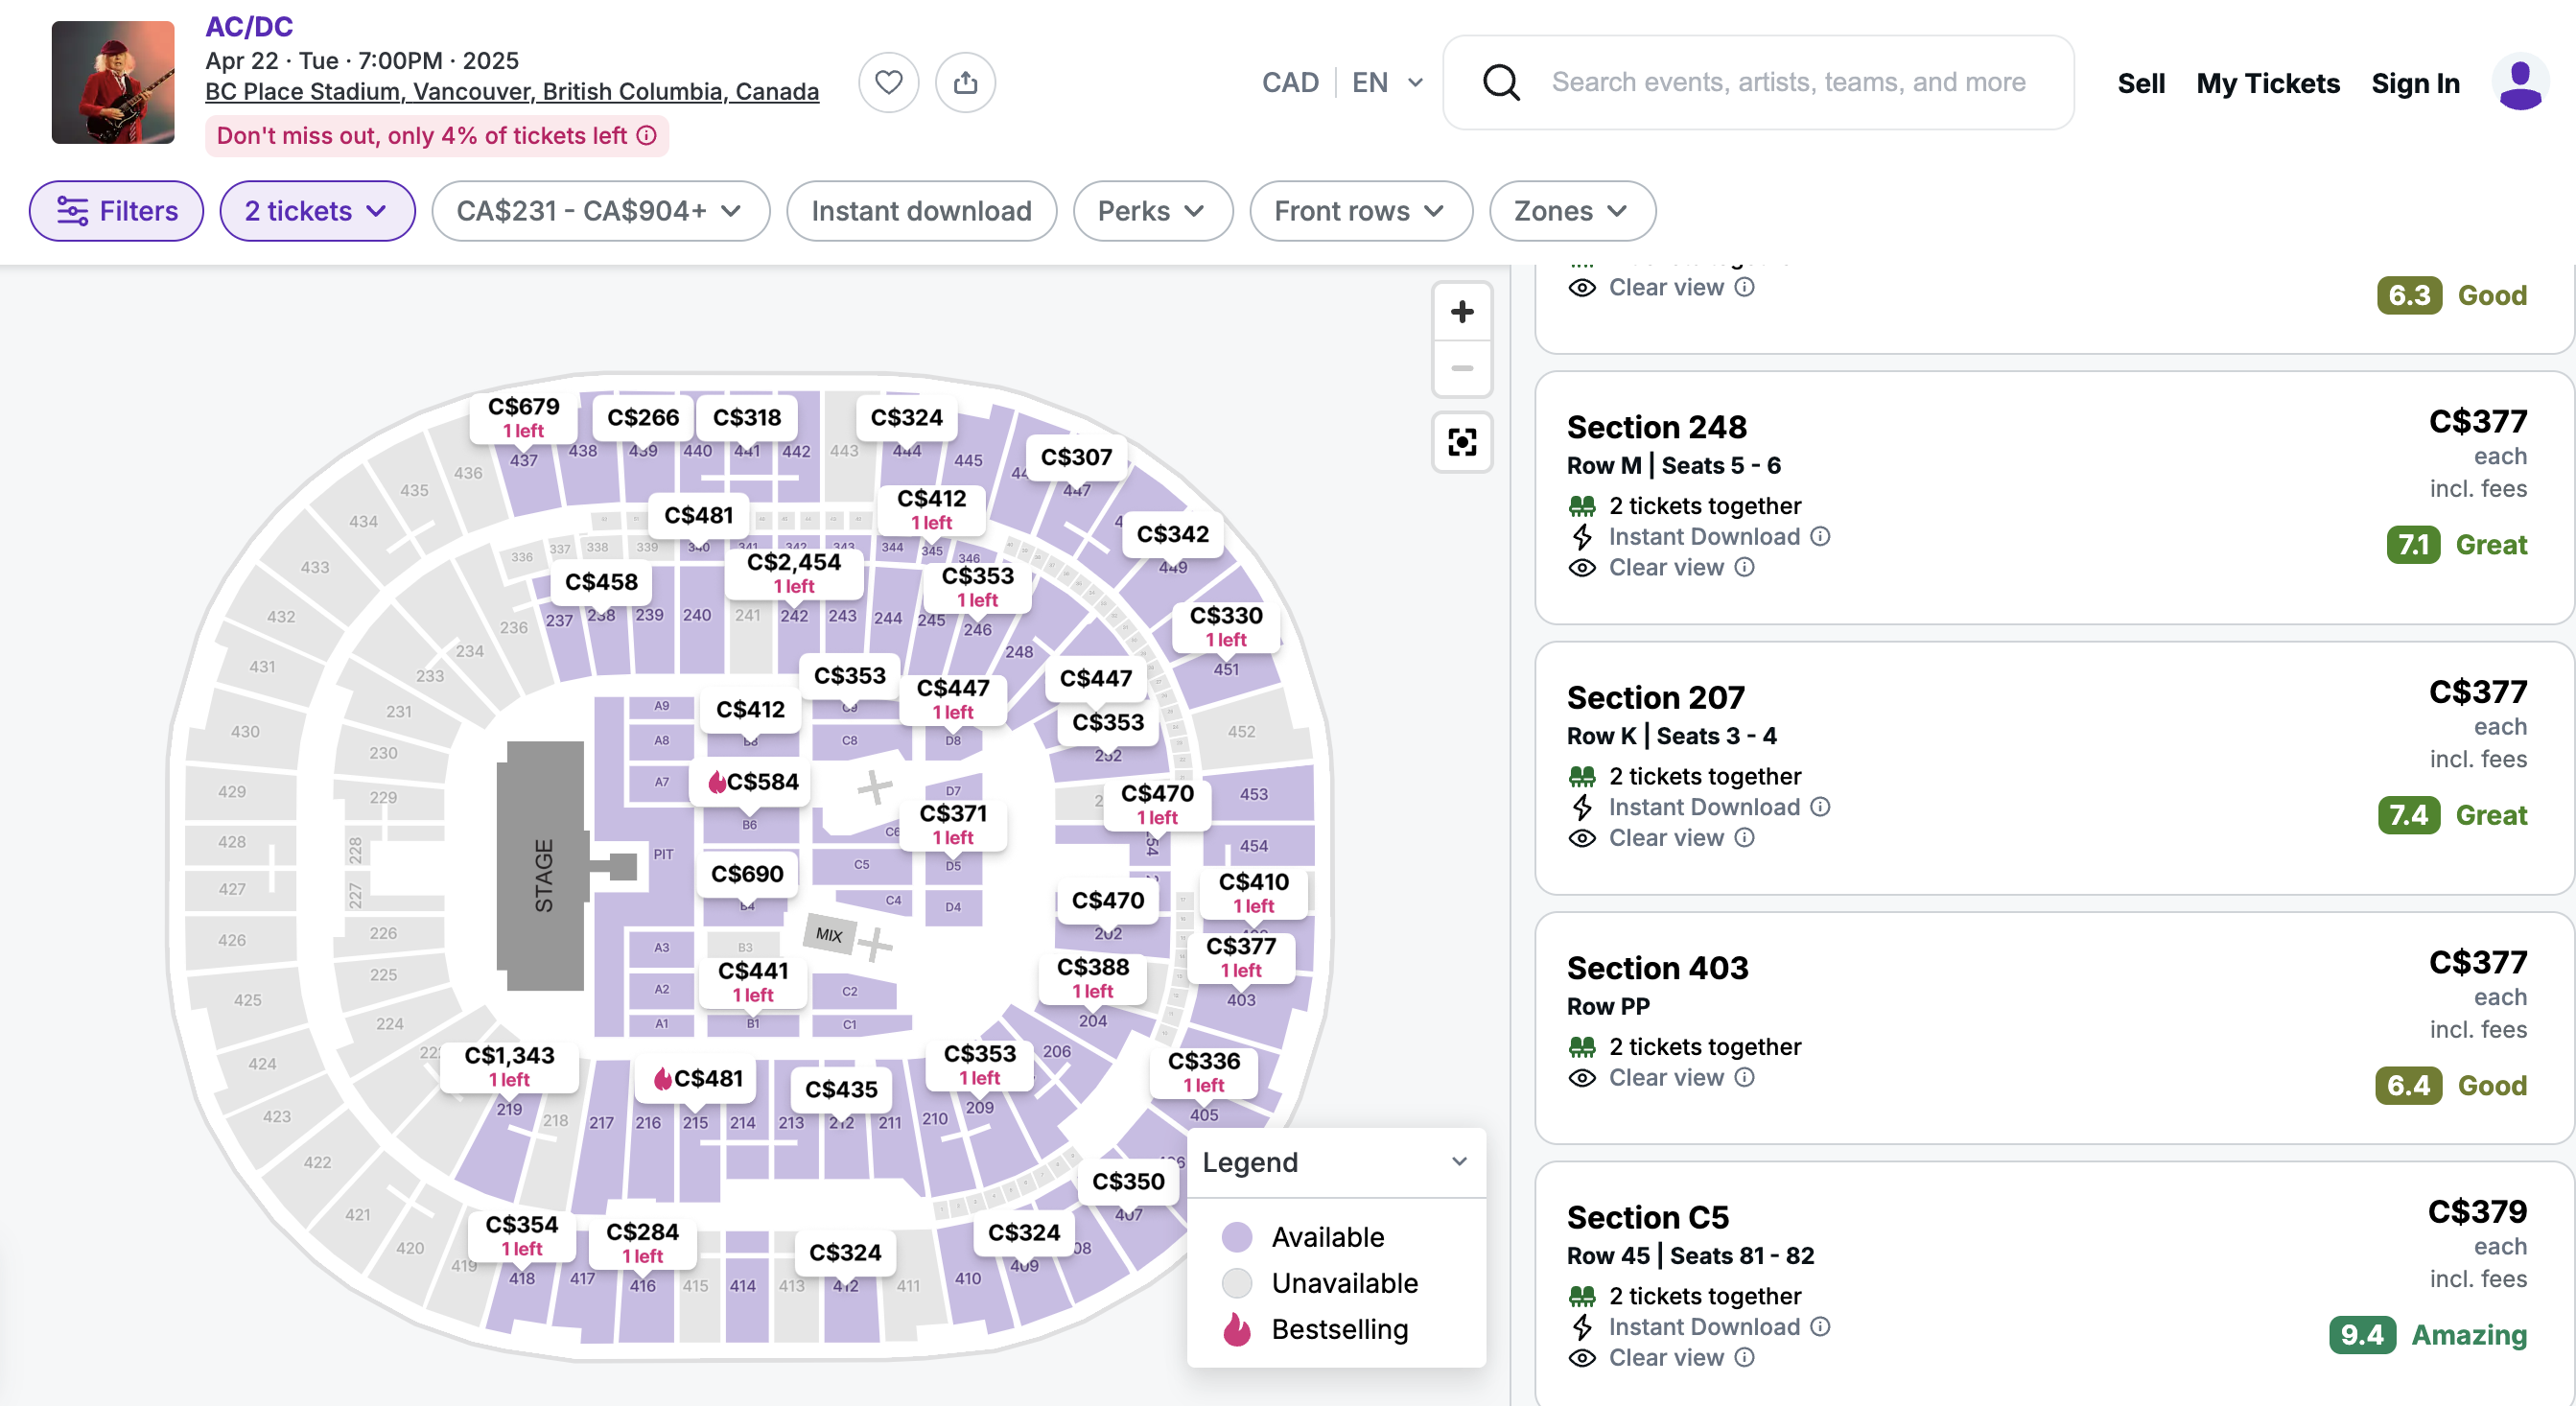Open the Front rows filter
The height and width of the screenshot is (1406, 2576).
1360,211
